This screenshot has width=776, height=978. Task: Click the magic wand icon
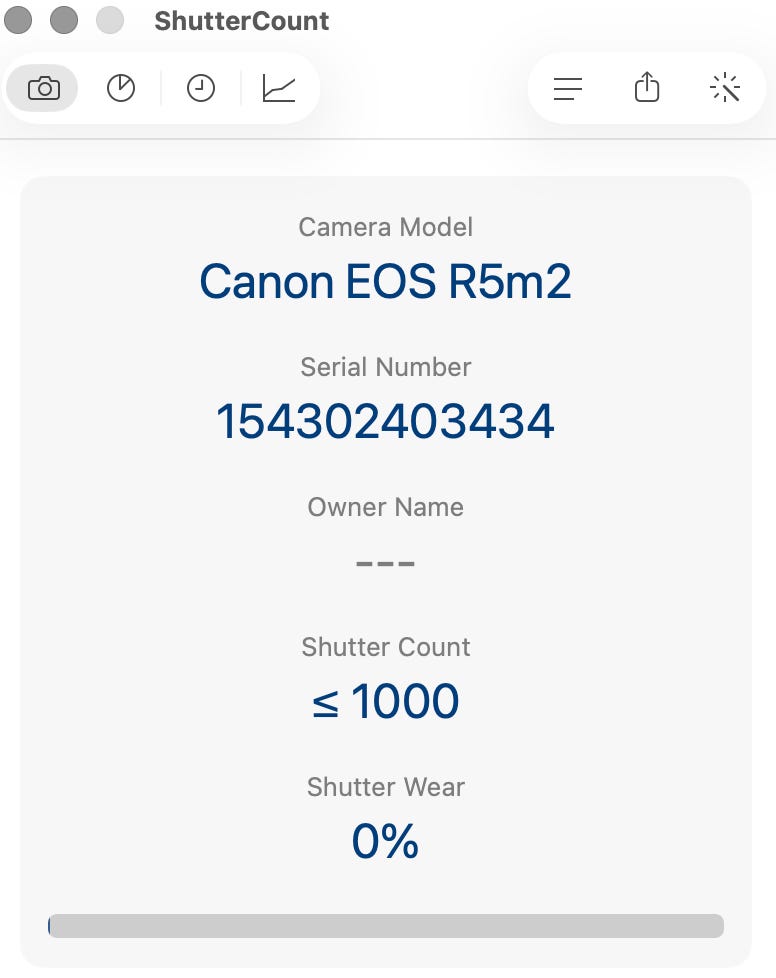tap(725, 89)
